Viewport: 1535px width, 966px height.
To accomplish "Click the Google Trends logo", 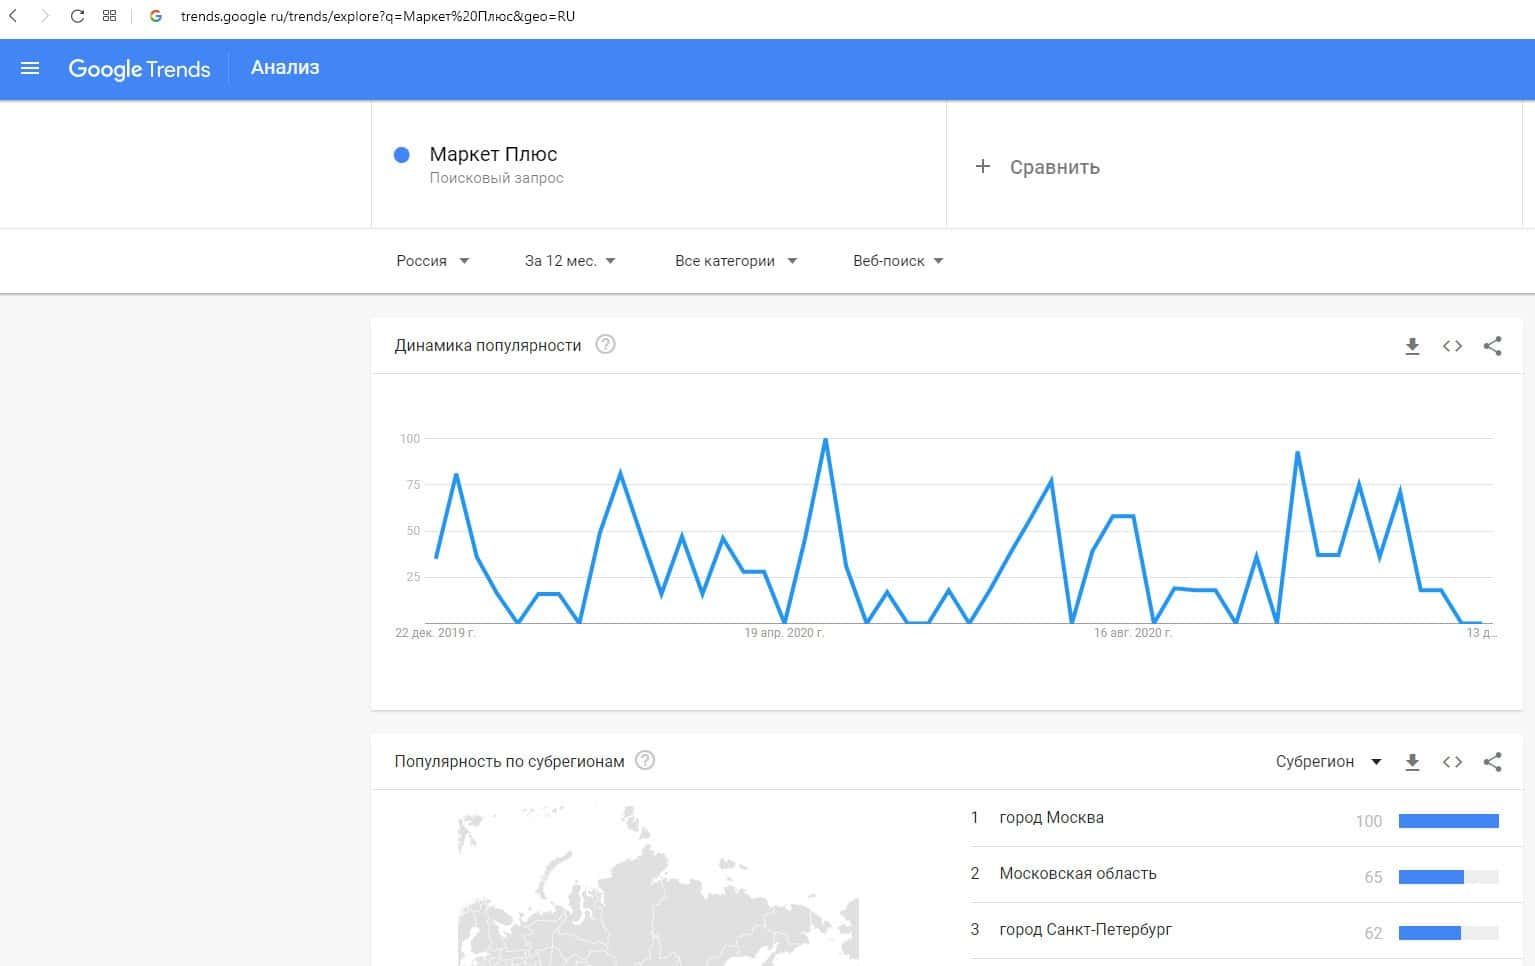I will (139, 69).
